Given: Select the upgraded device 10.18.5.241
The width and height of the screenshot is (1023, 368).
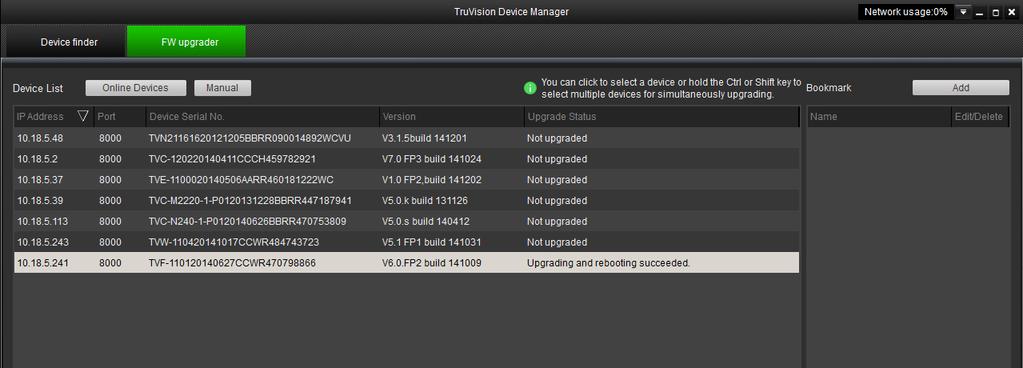Looking at the screenshot, I should point(406,263).
